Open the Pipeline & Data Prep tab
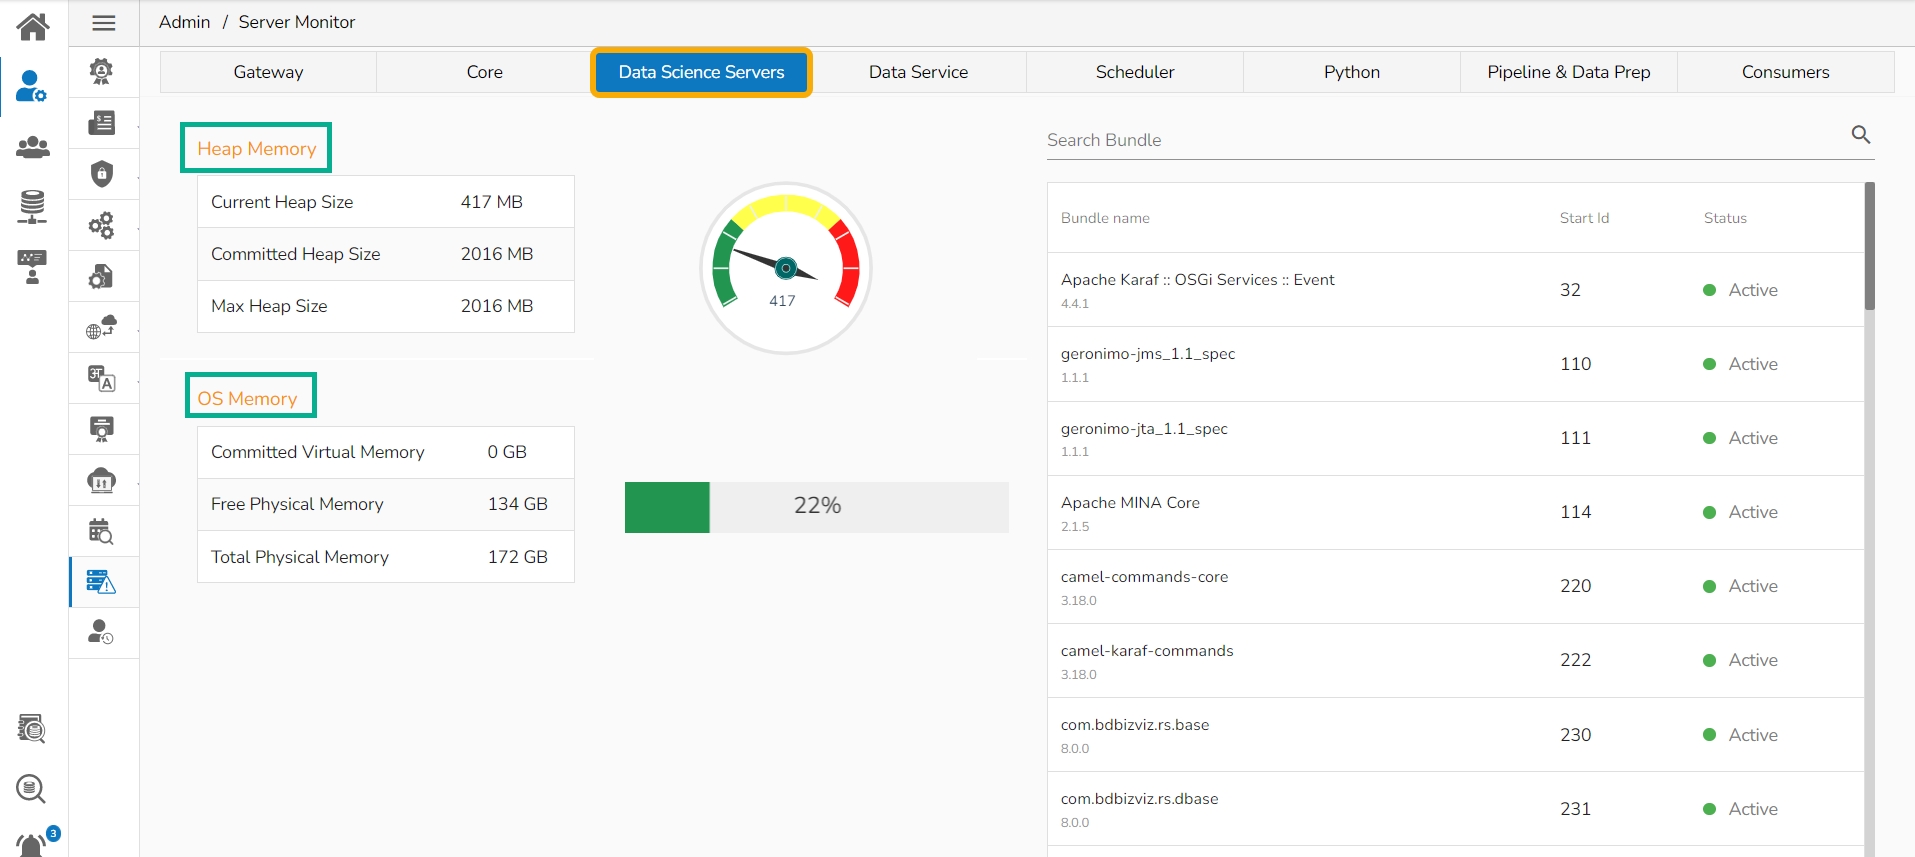The height and width of the screenshot is (857, 1915). pos(1568,72)
